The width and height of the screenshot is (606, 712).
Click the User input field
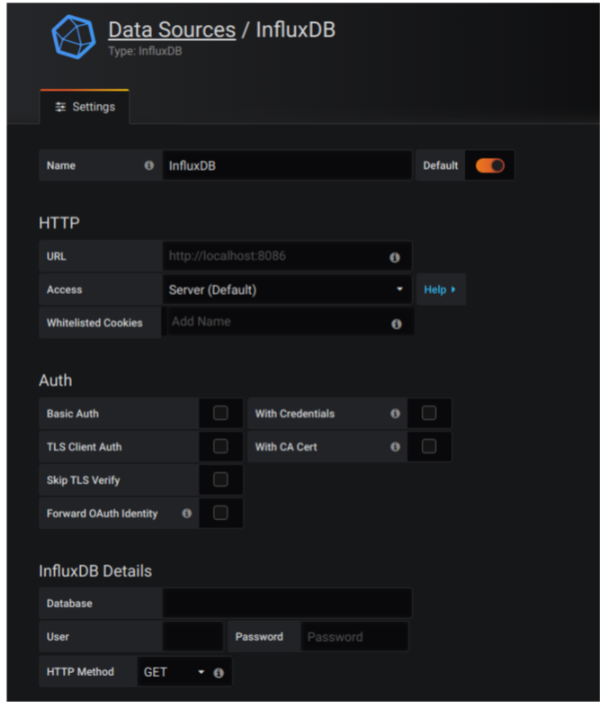(x=193, y=637)
